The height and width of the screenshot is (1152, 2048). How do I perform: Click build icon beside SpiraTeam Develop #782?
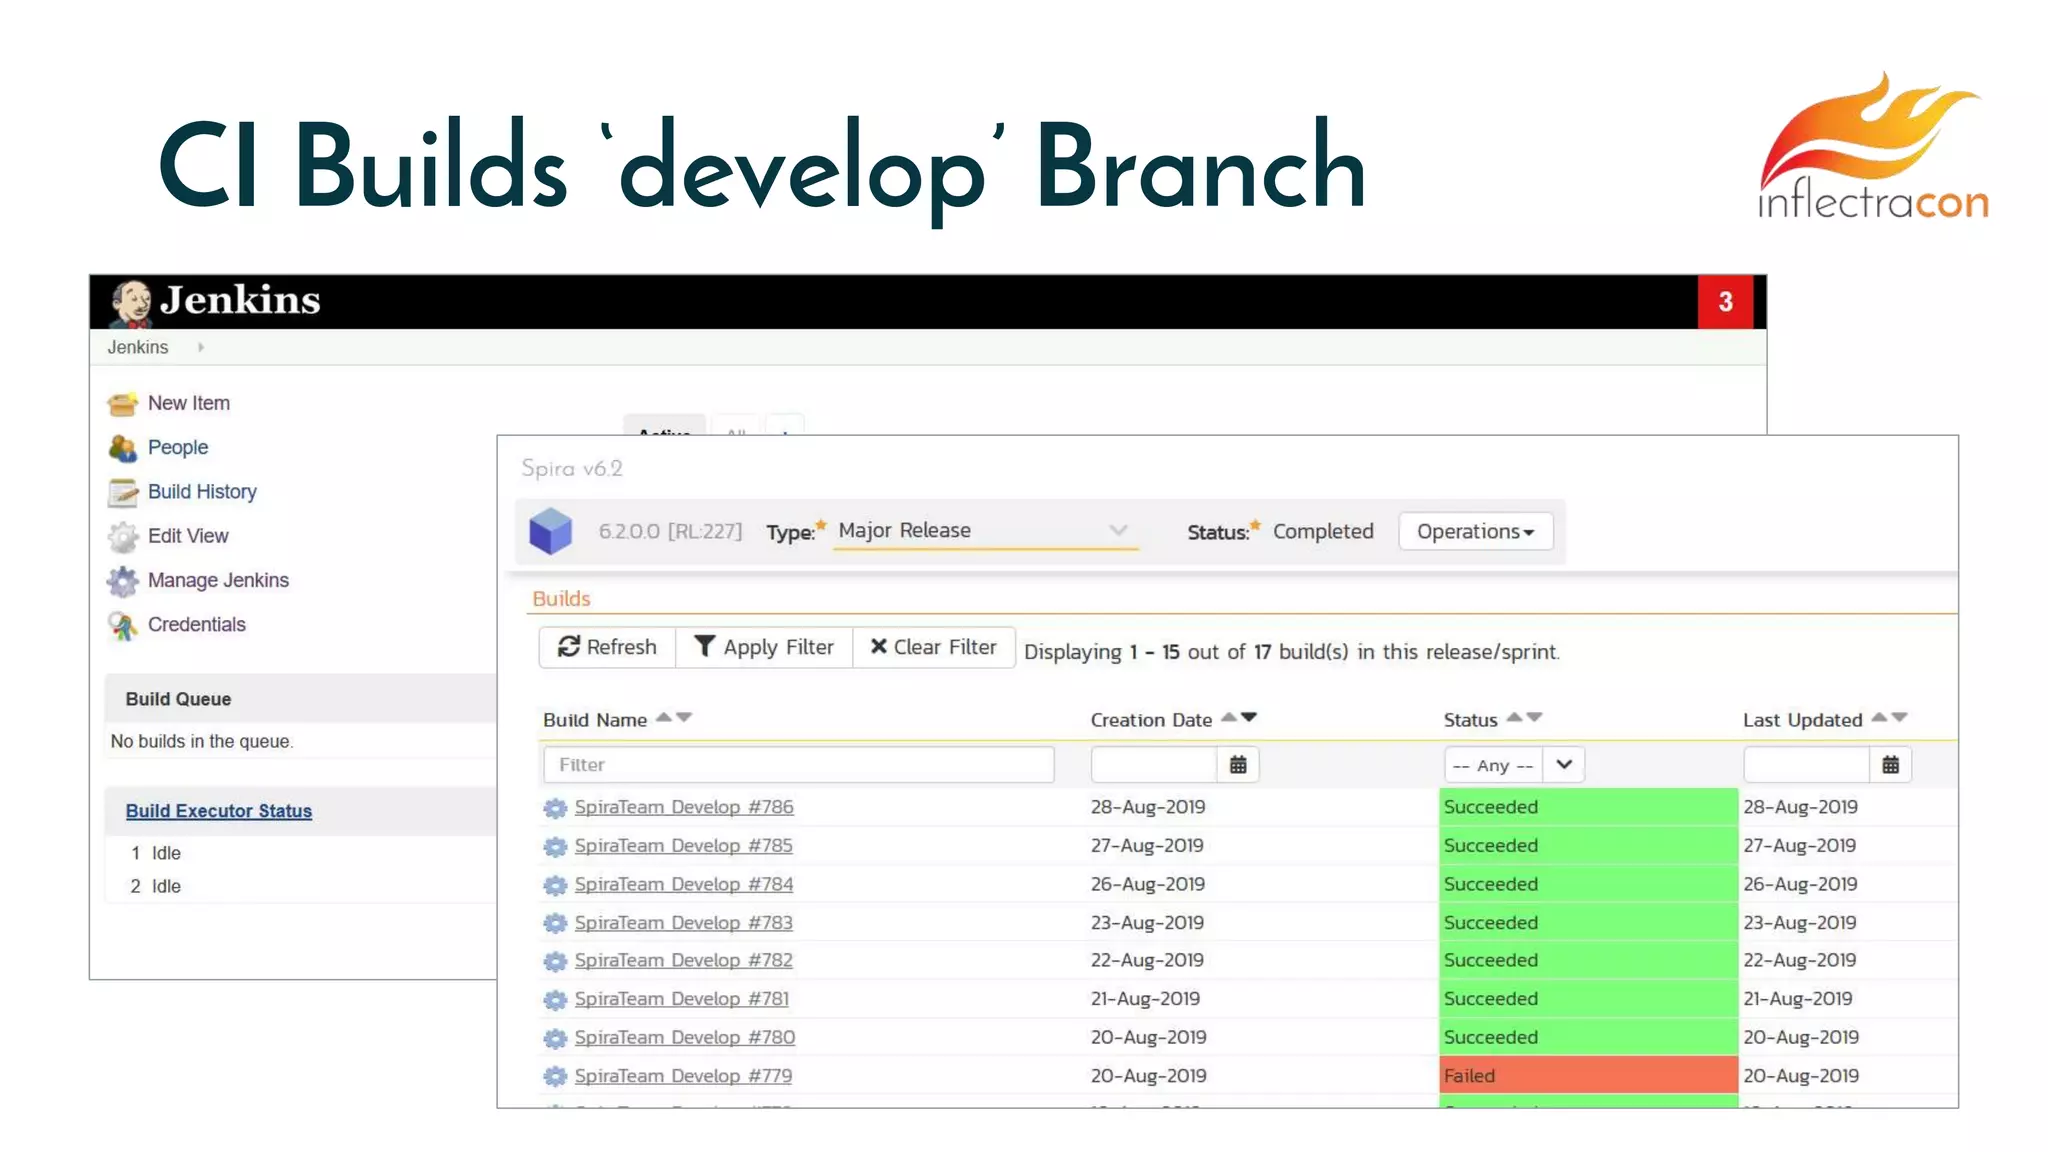(555, 961)
